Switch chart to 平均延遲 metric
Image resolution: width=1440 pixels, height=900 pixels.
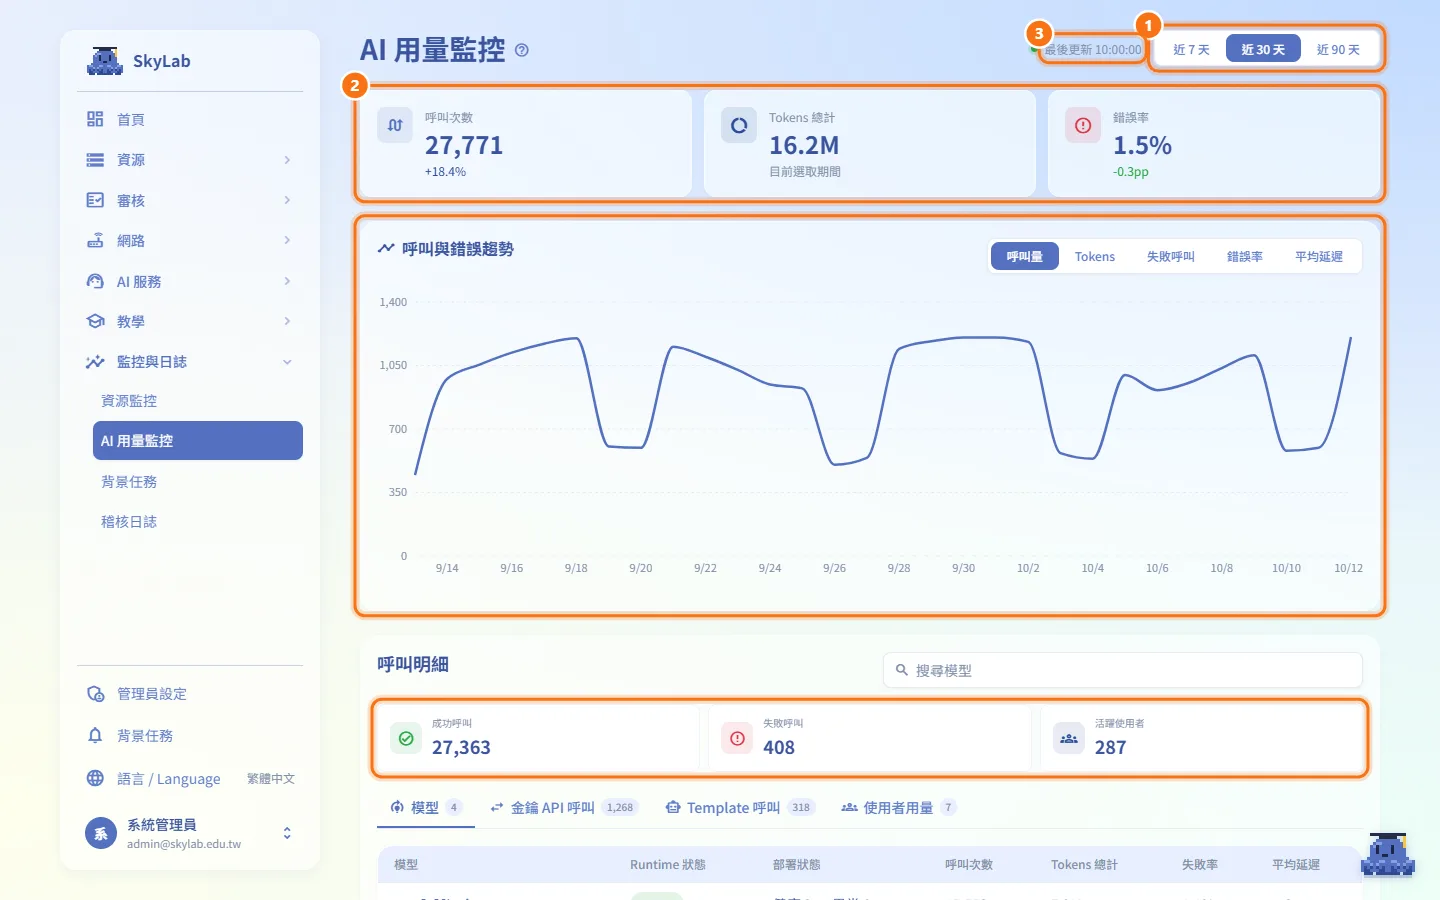(x=1319, y=257)
